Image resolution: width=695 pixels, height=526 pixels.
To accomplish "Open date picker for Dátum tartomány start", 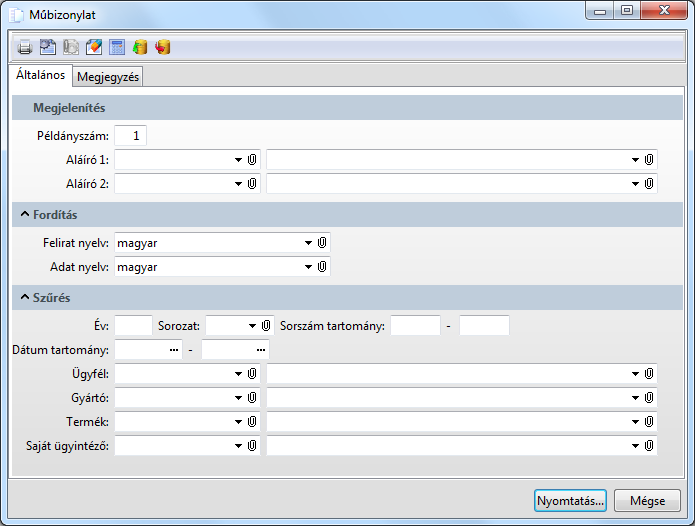I will (174, 350).
